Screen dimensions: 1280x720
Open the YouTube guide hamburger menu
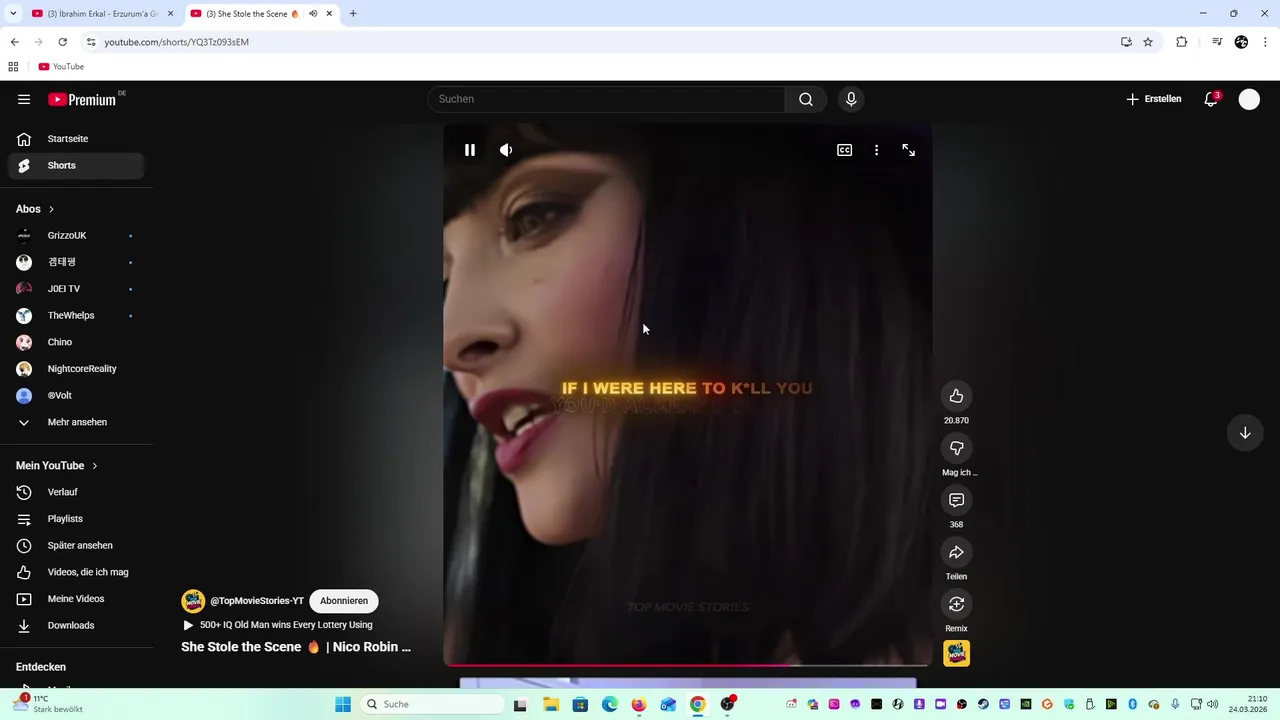click(24, 99)
